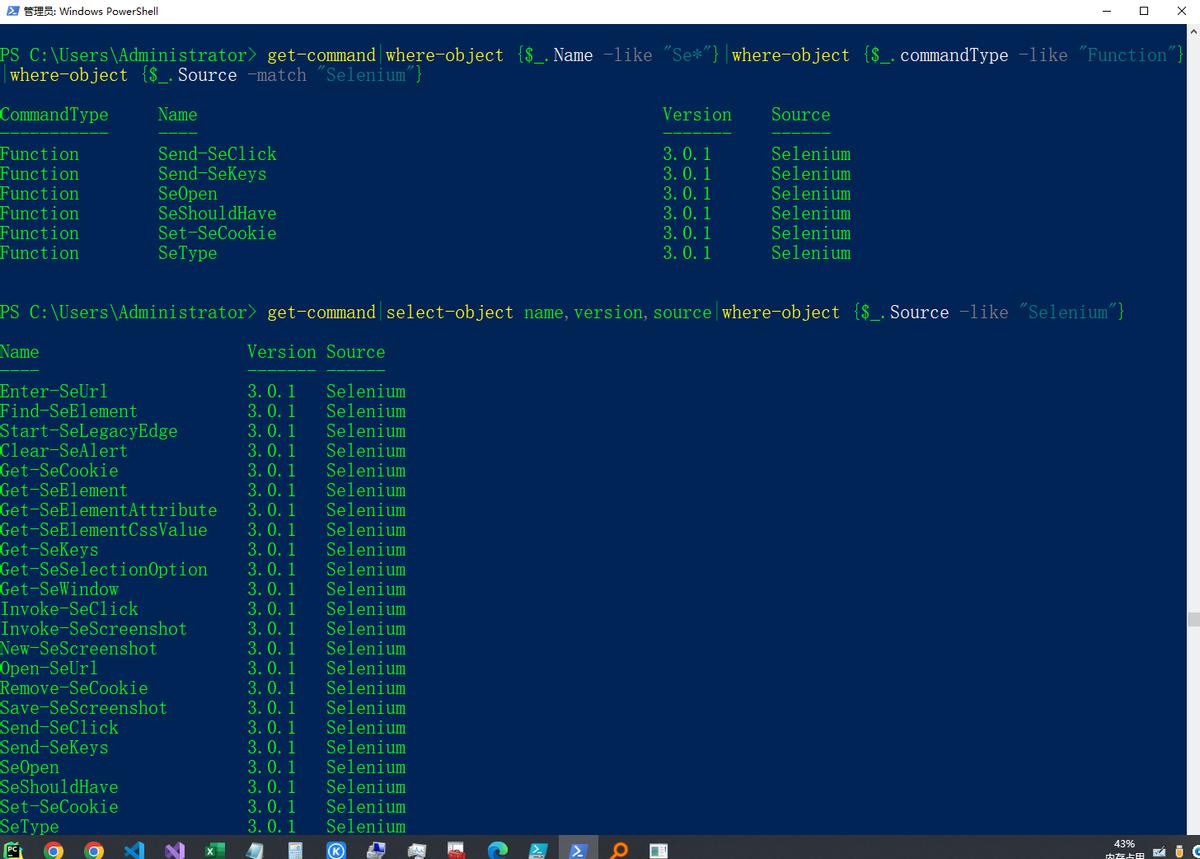Open Excel from the taskbar
Viewport: 1200px width, 859px height.
(215, 850)
